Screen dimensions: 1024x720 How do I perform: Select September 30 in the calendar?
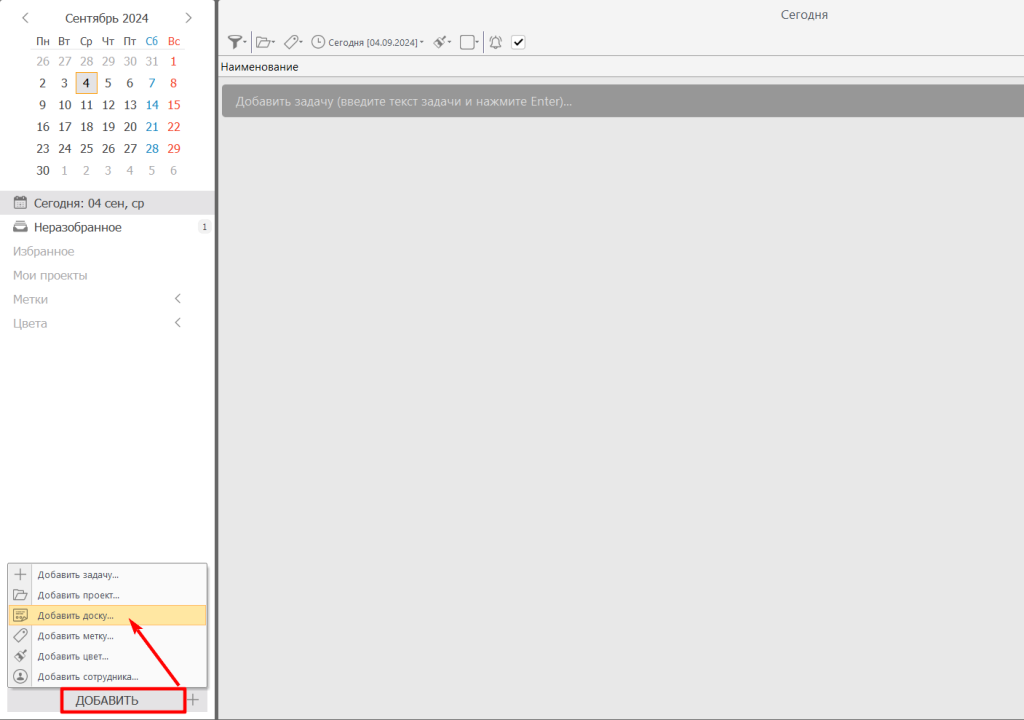click(x=42, y=171)
